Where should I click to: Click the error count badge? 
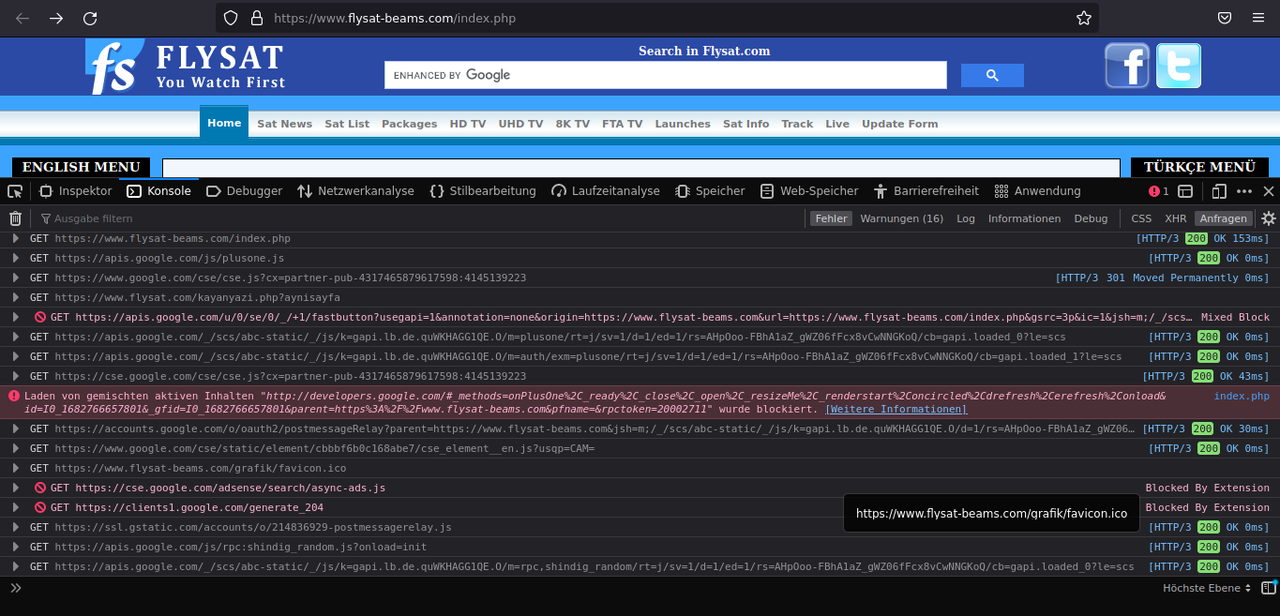[x=1159, y=191]
